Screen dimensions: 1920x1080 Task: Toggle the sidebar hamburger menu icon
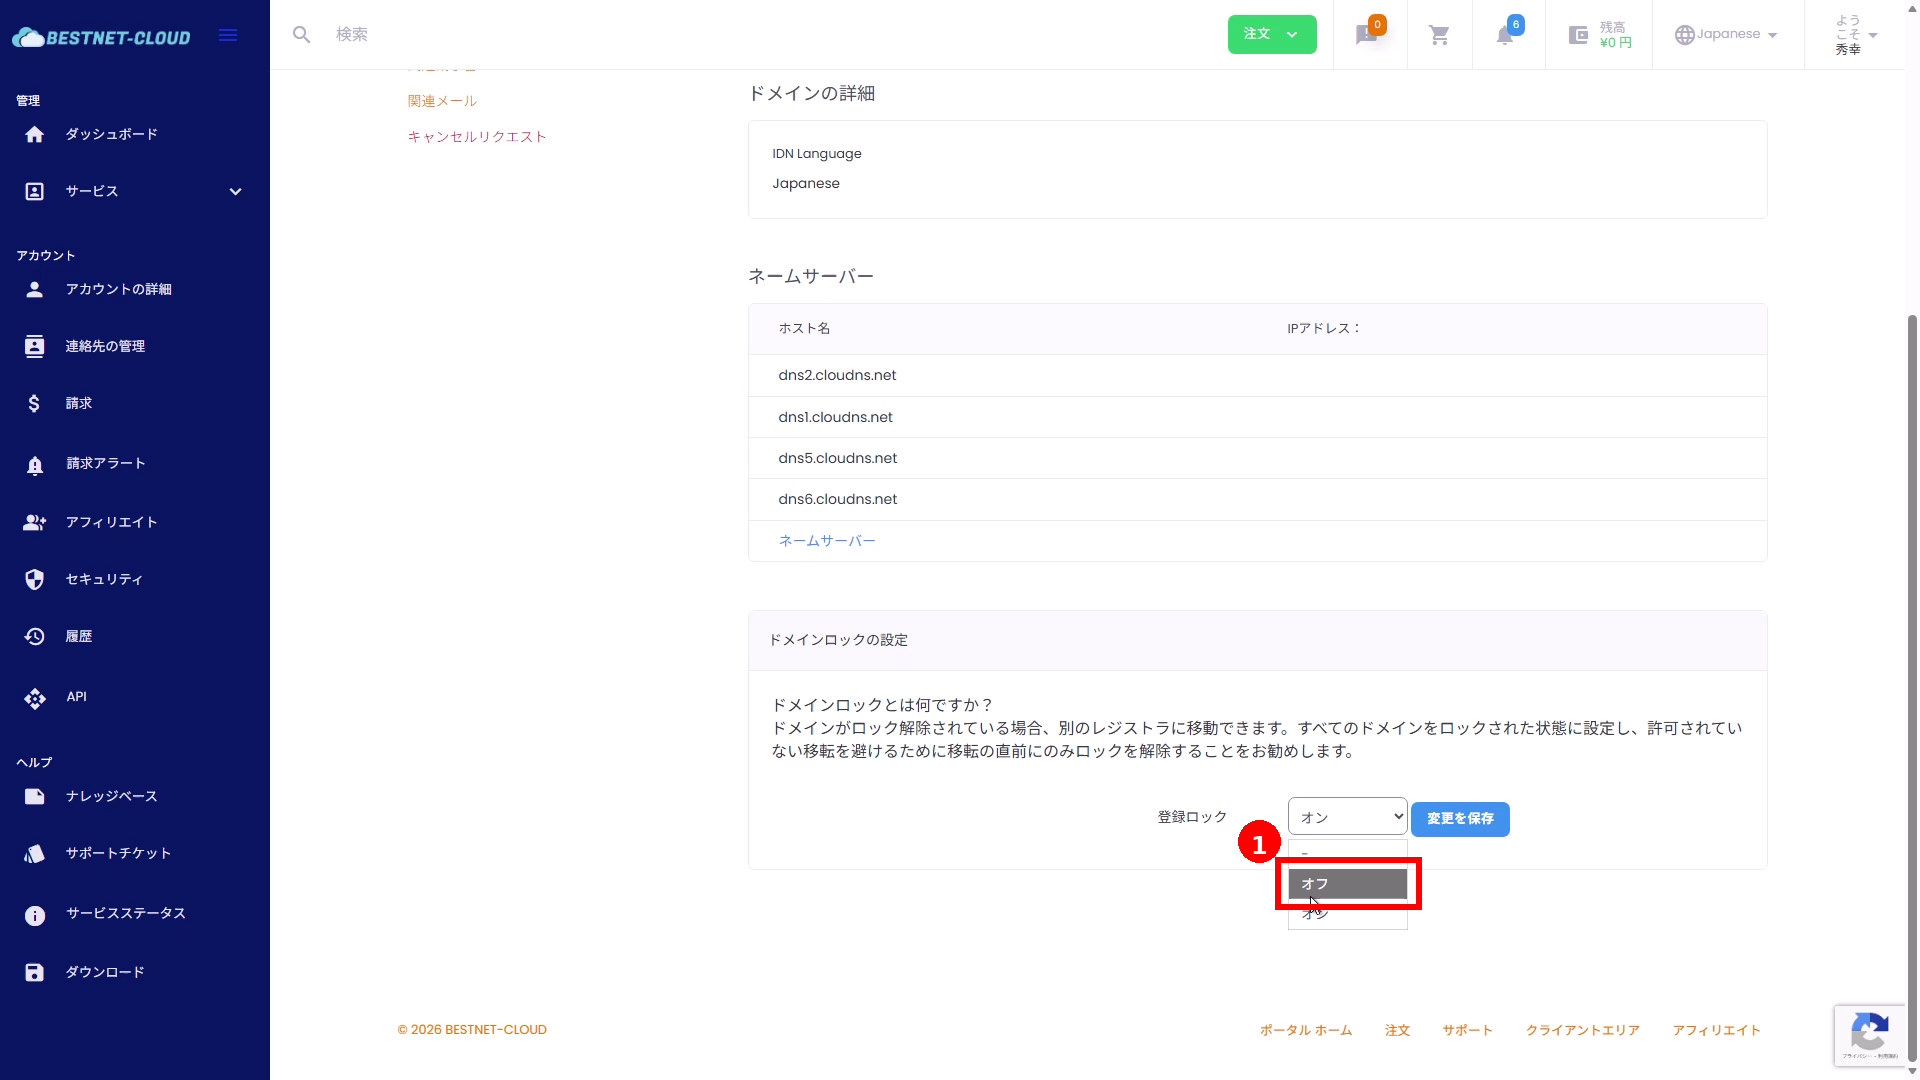(x=228, y=36)
